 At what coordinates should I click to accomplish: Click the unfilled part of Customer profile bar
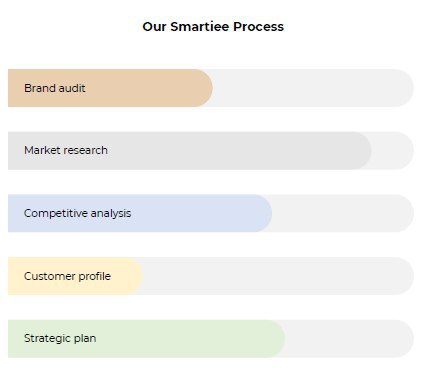[279, 276]
